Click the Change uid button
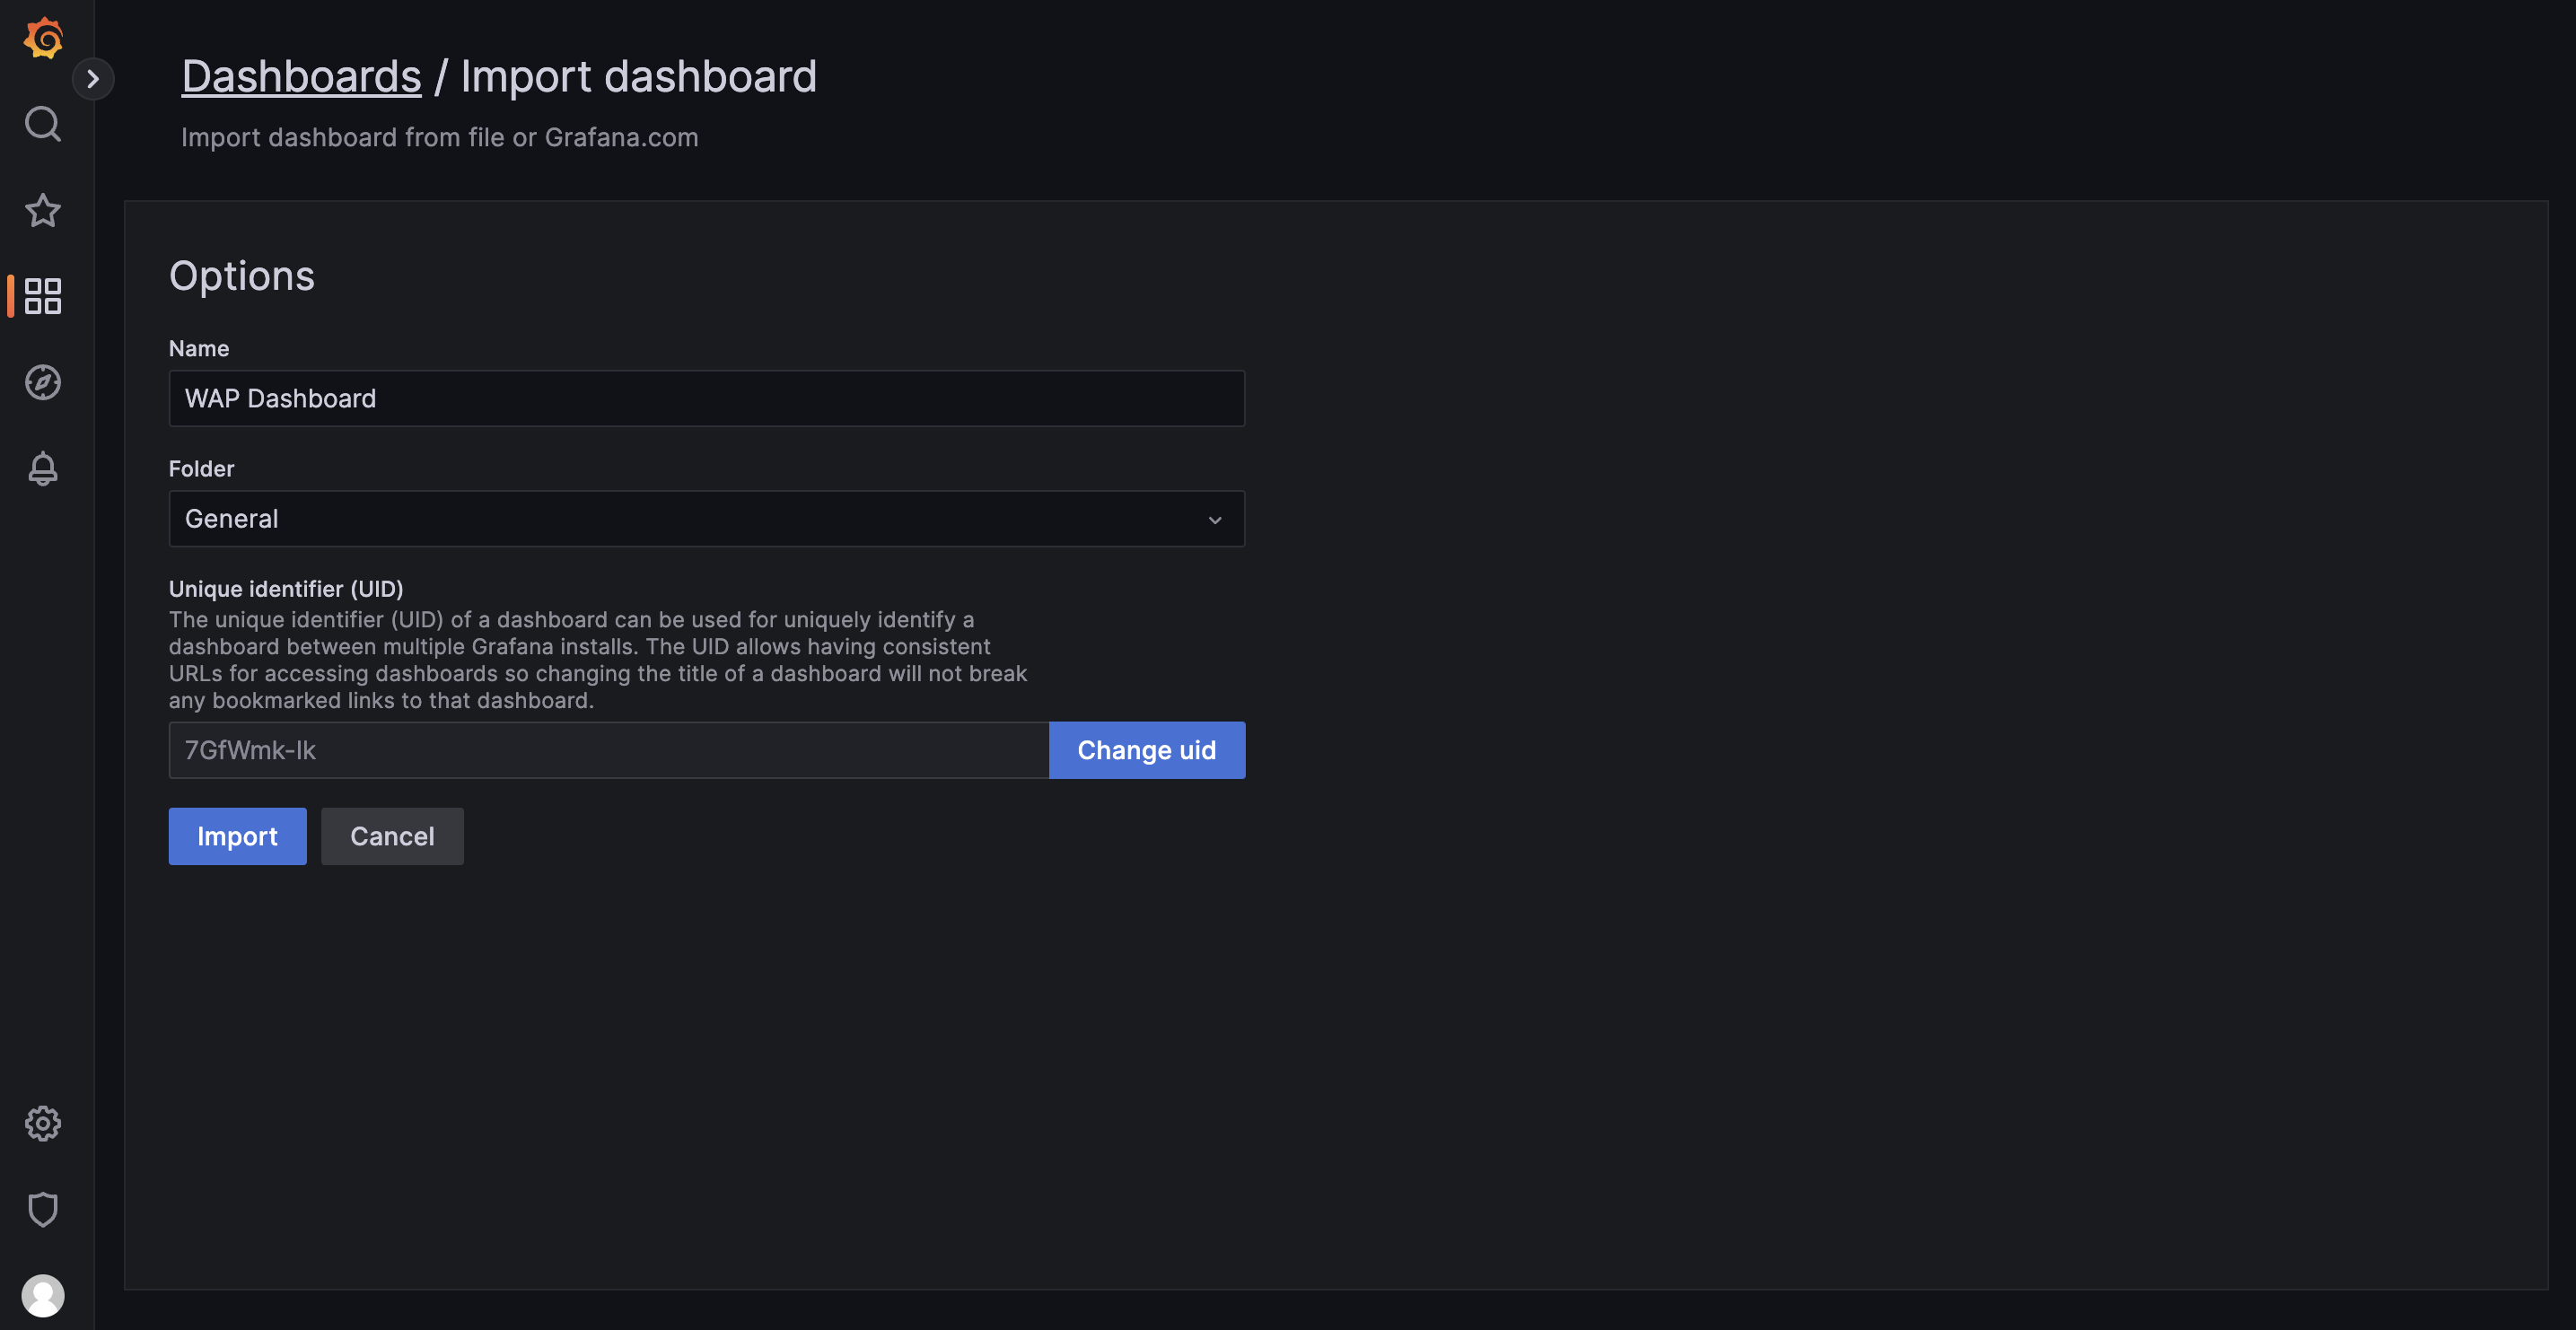Image resolution: width=2576 pixels, height=1330 pixels. click(x=1146, y=750)
